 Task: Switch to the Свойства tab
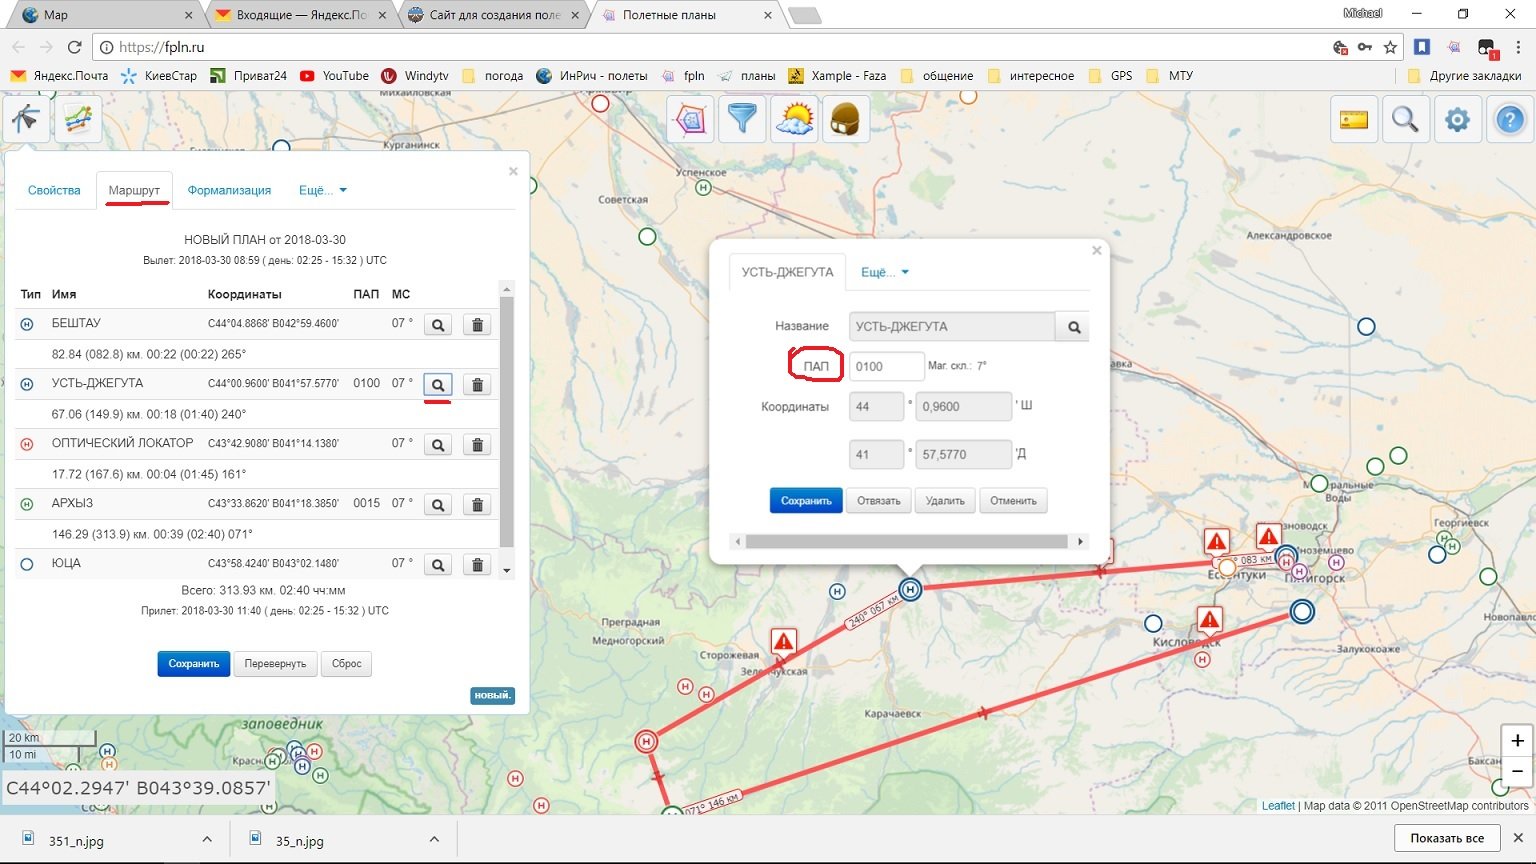54,190
